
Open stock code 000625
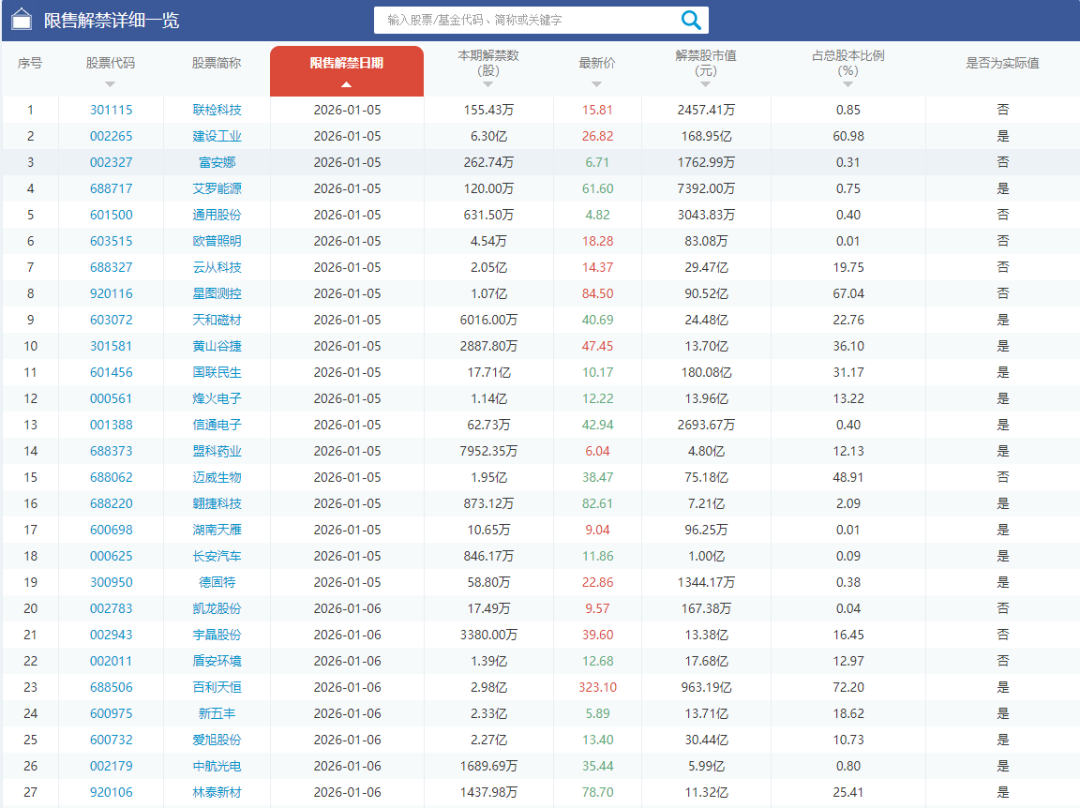tap(111, 556)
